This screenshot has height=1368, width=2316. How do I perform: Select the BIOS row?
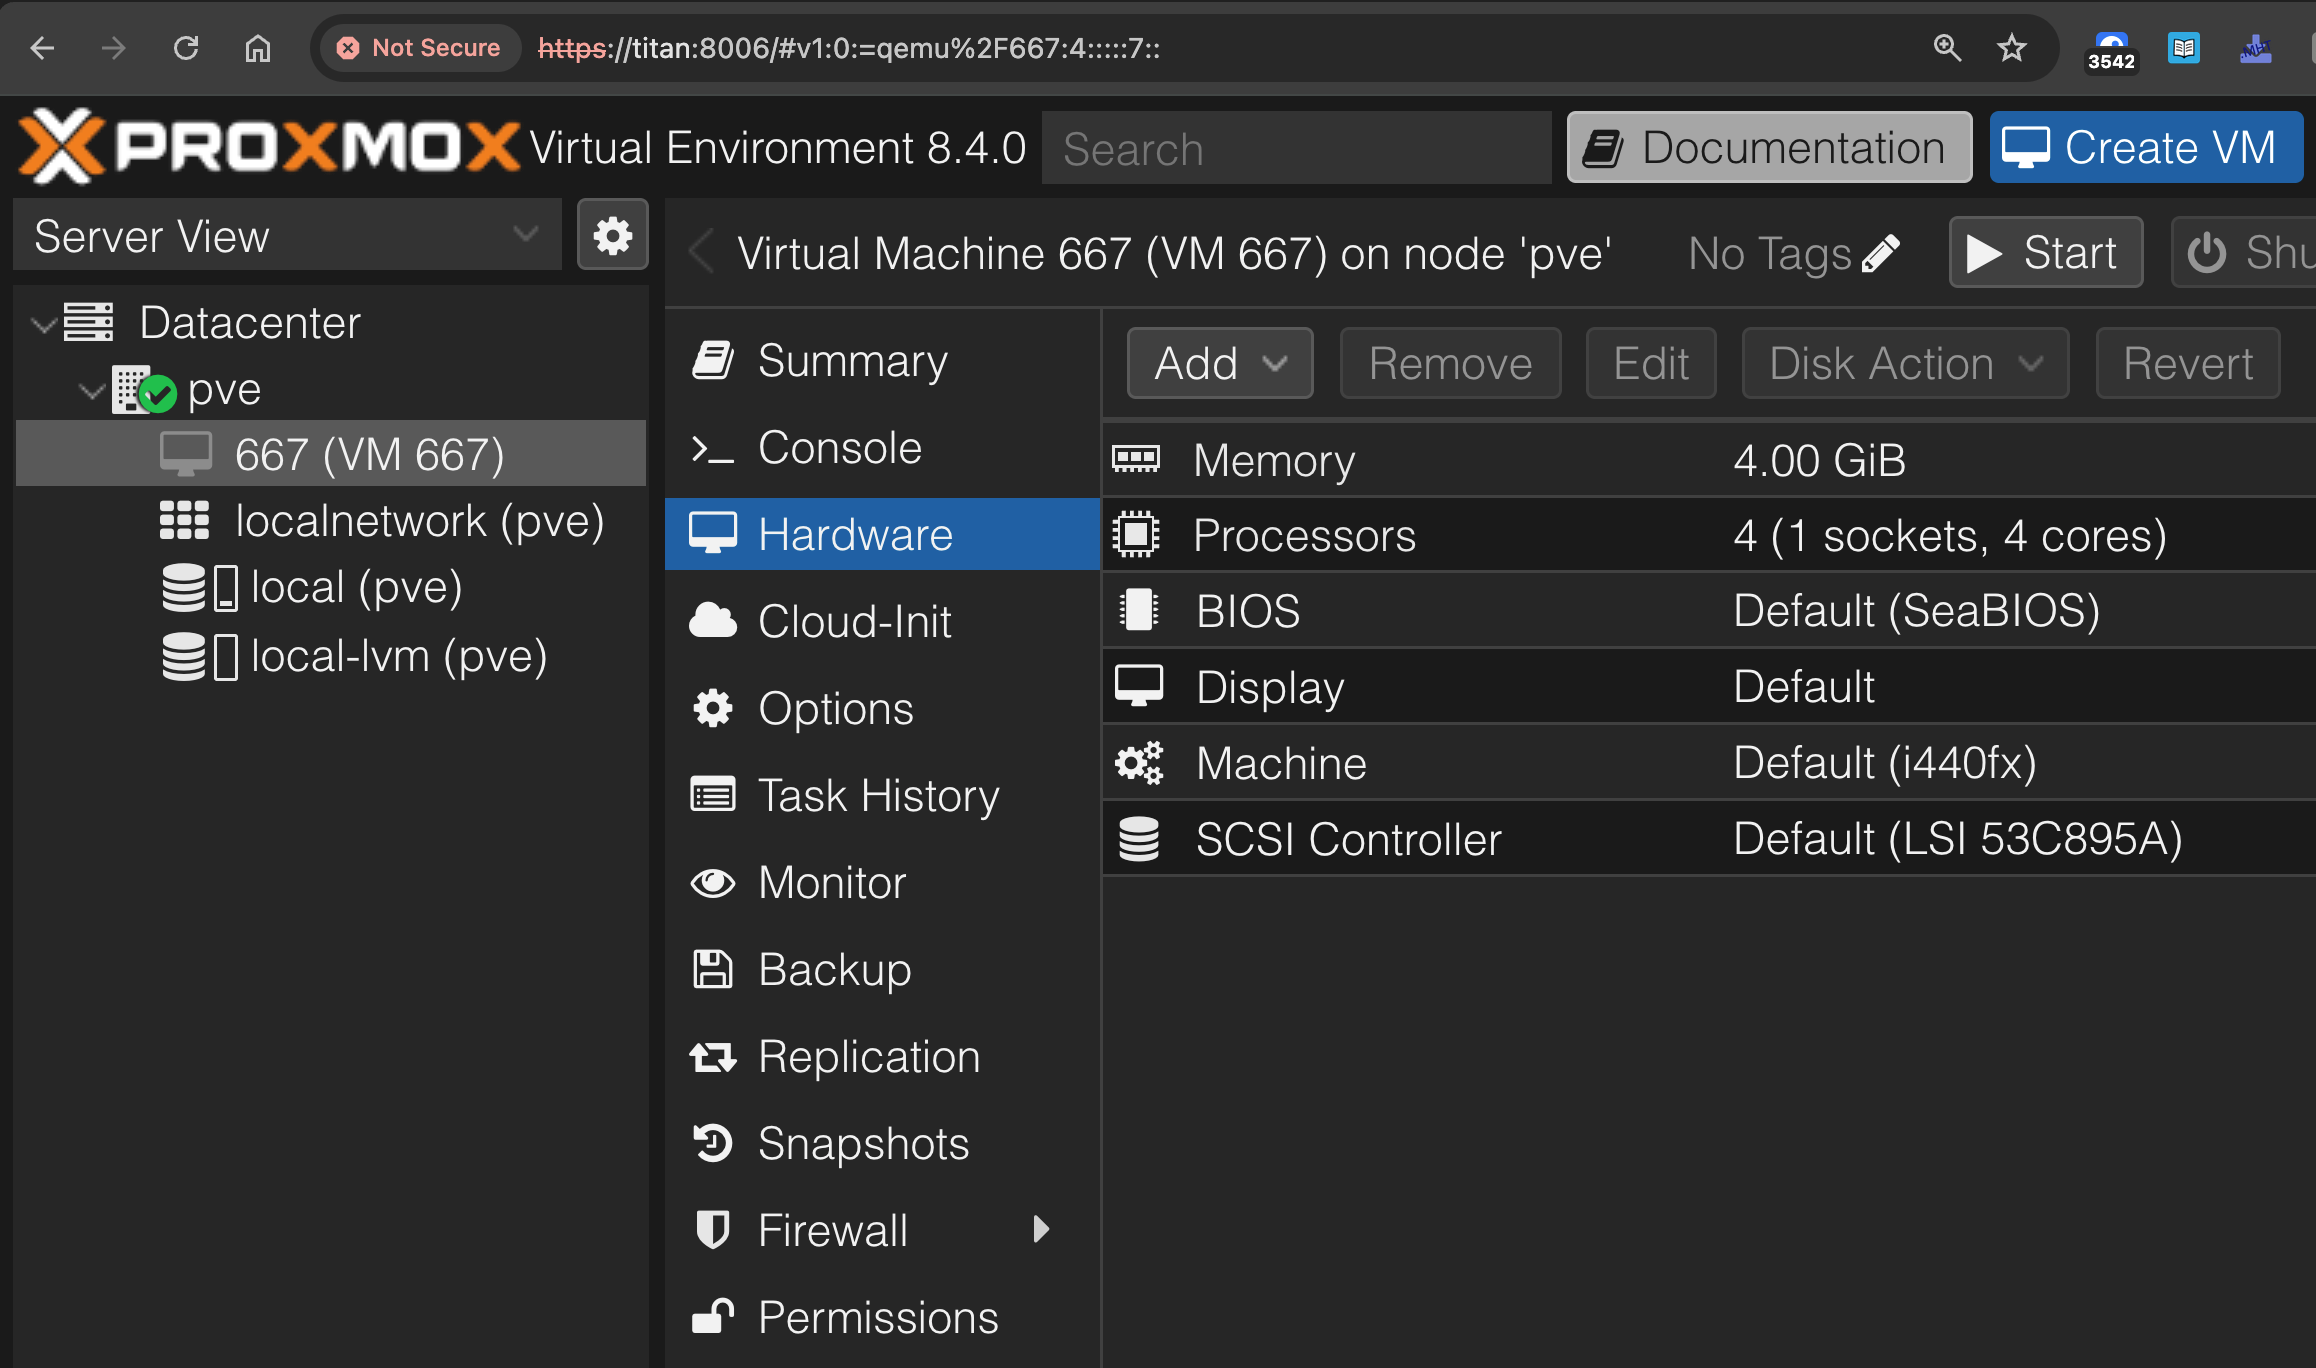[x=1708, y=611]
